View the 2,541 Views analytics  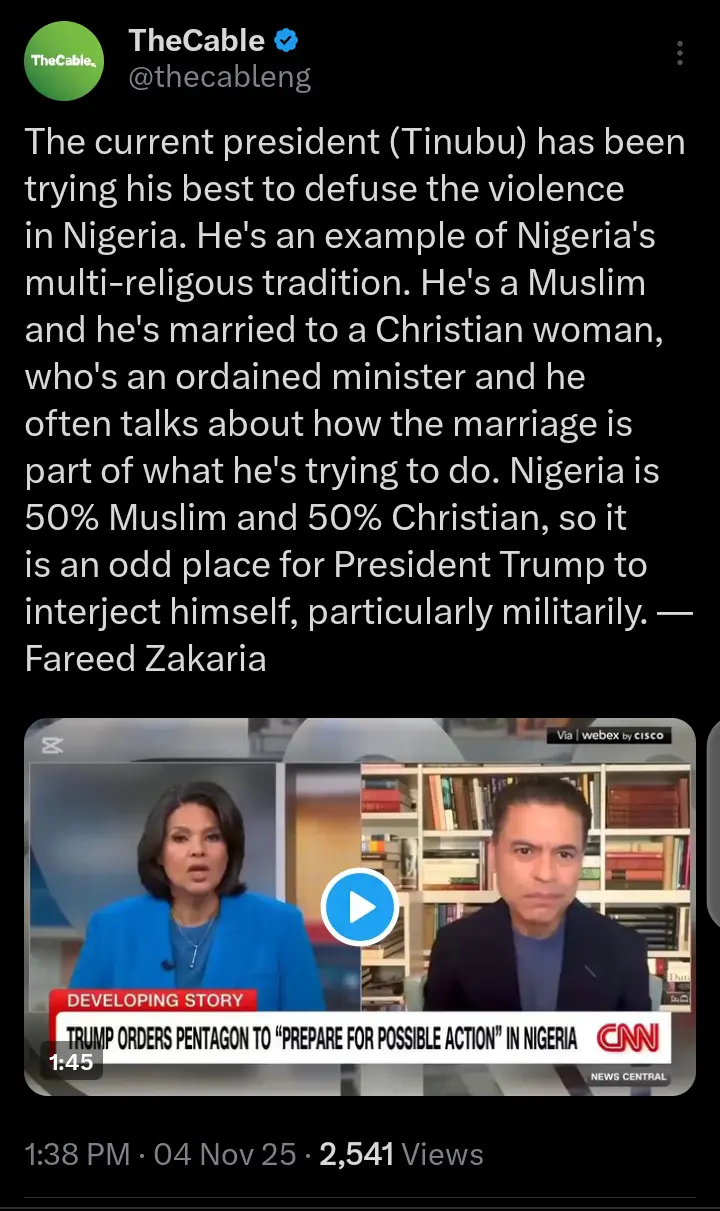point(401,1154)
